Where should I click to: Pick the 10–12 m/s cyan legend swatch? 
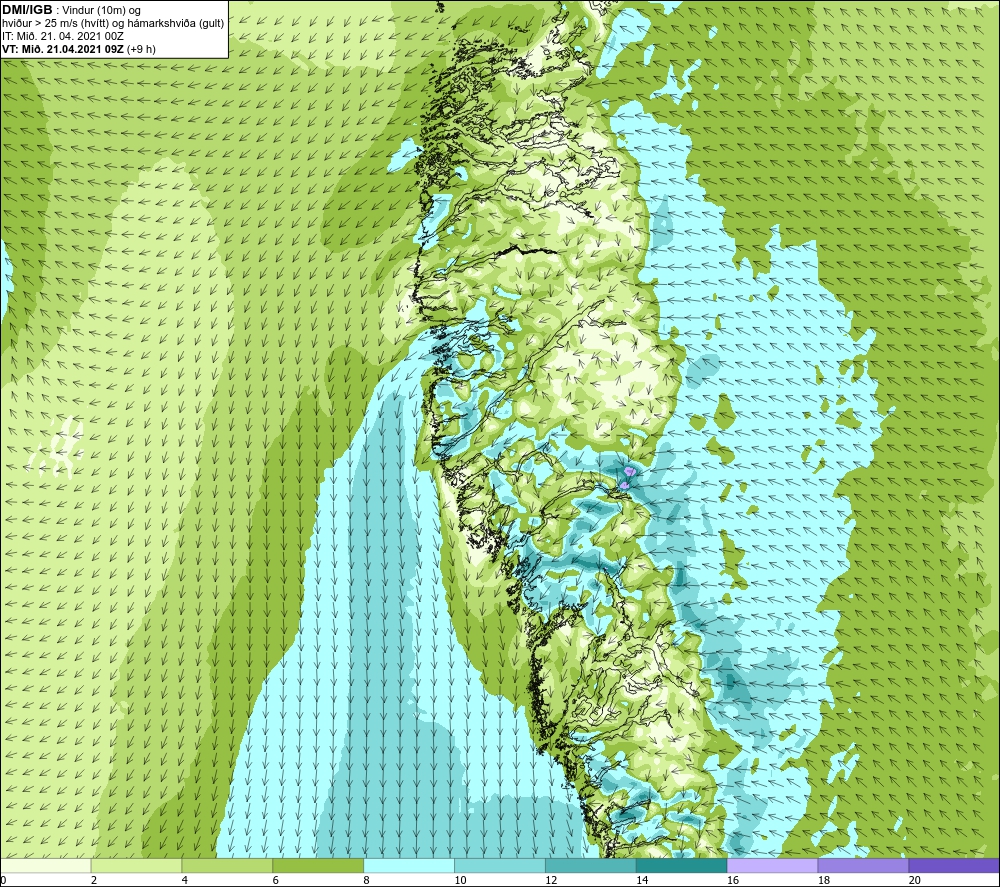tap(500, 866)
